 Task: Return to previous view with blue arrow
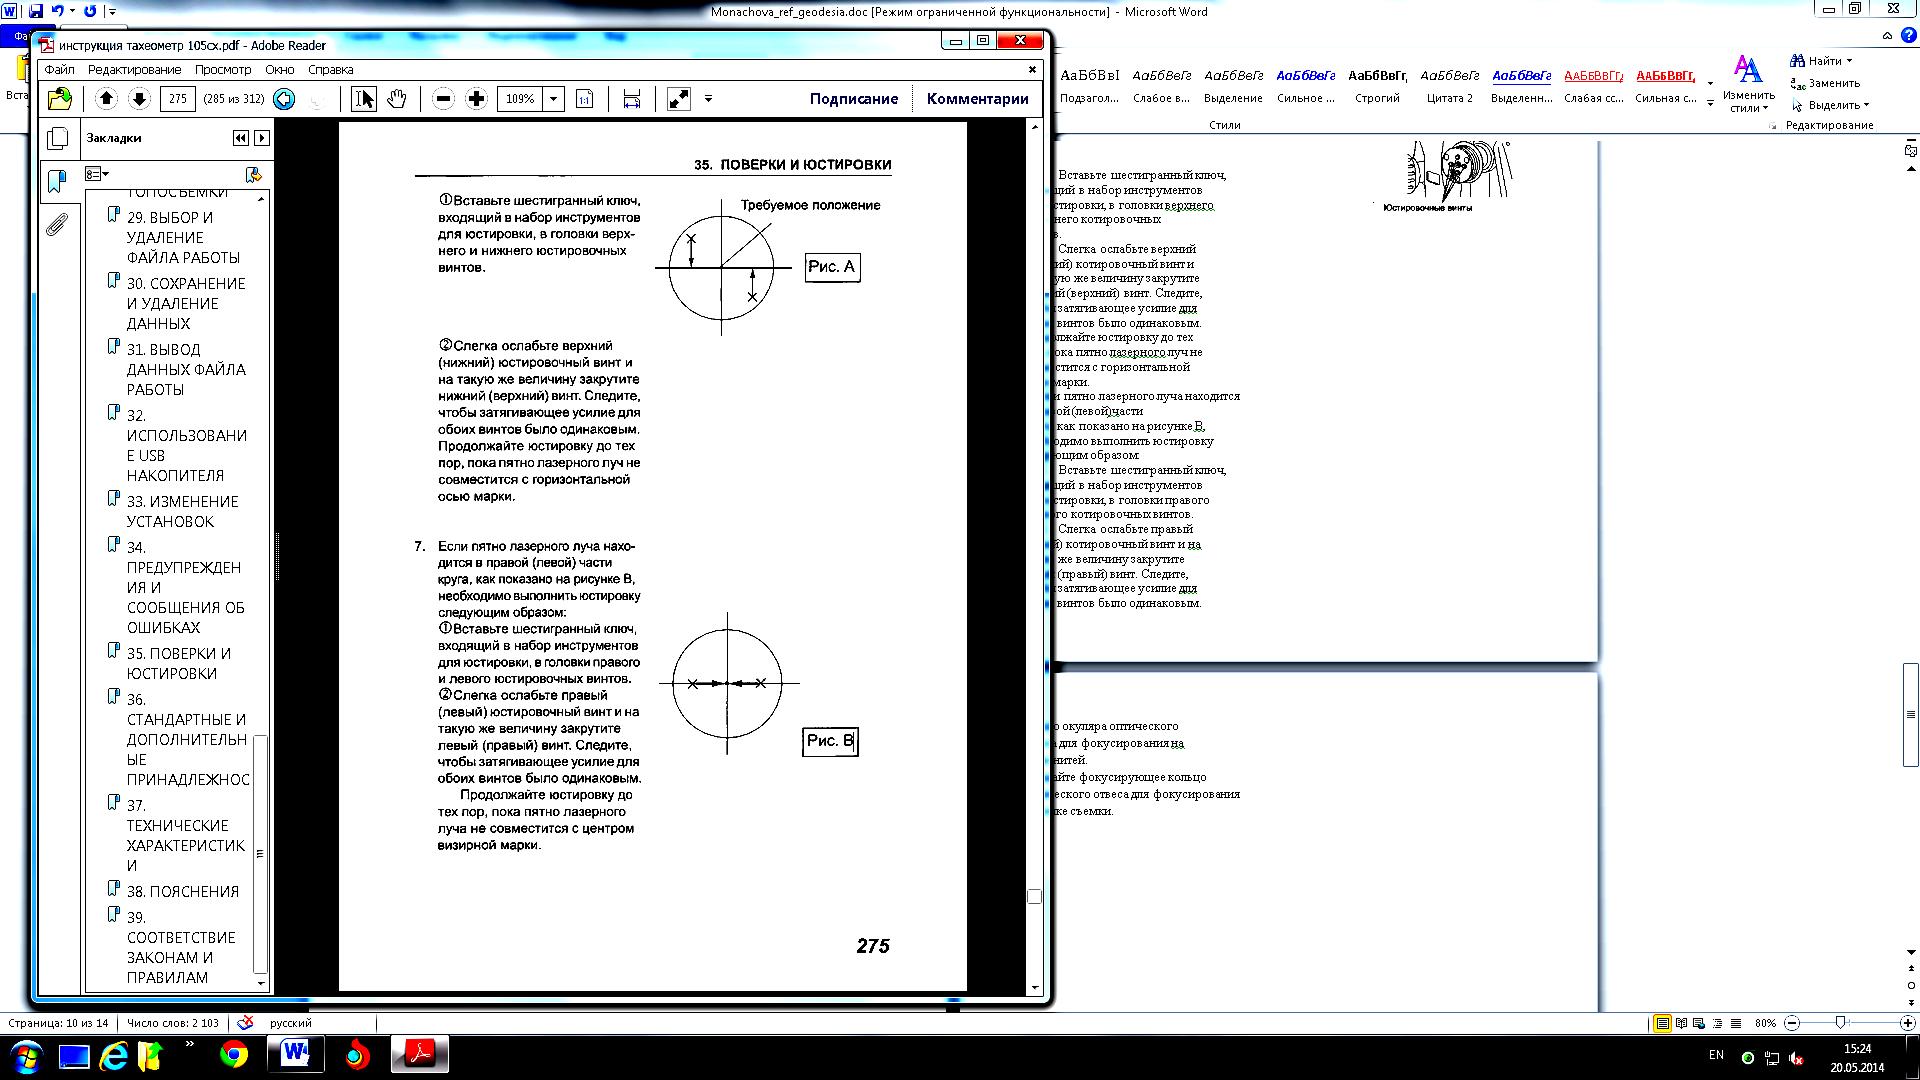pyautogui.click(x=284, y=99)
